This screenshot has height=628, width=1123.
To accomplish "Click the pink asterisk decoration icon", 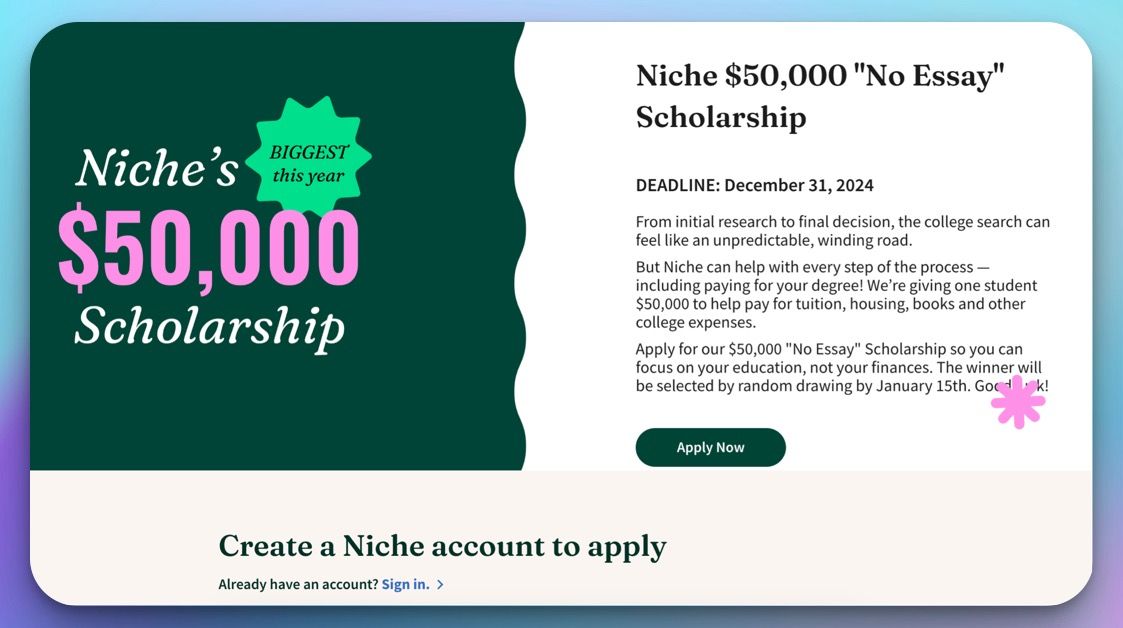I will click(1017, 402).
